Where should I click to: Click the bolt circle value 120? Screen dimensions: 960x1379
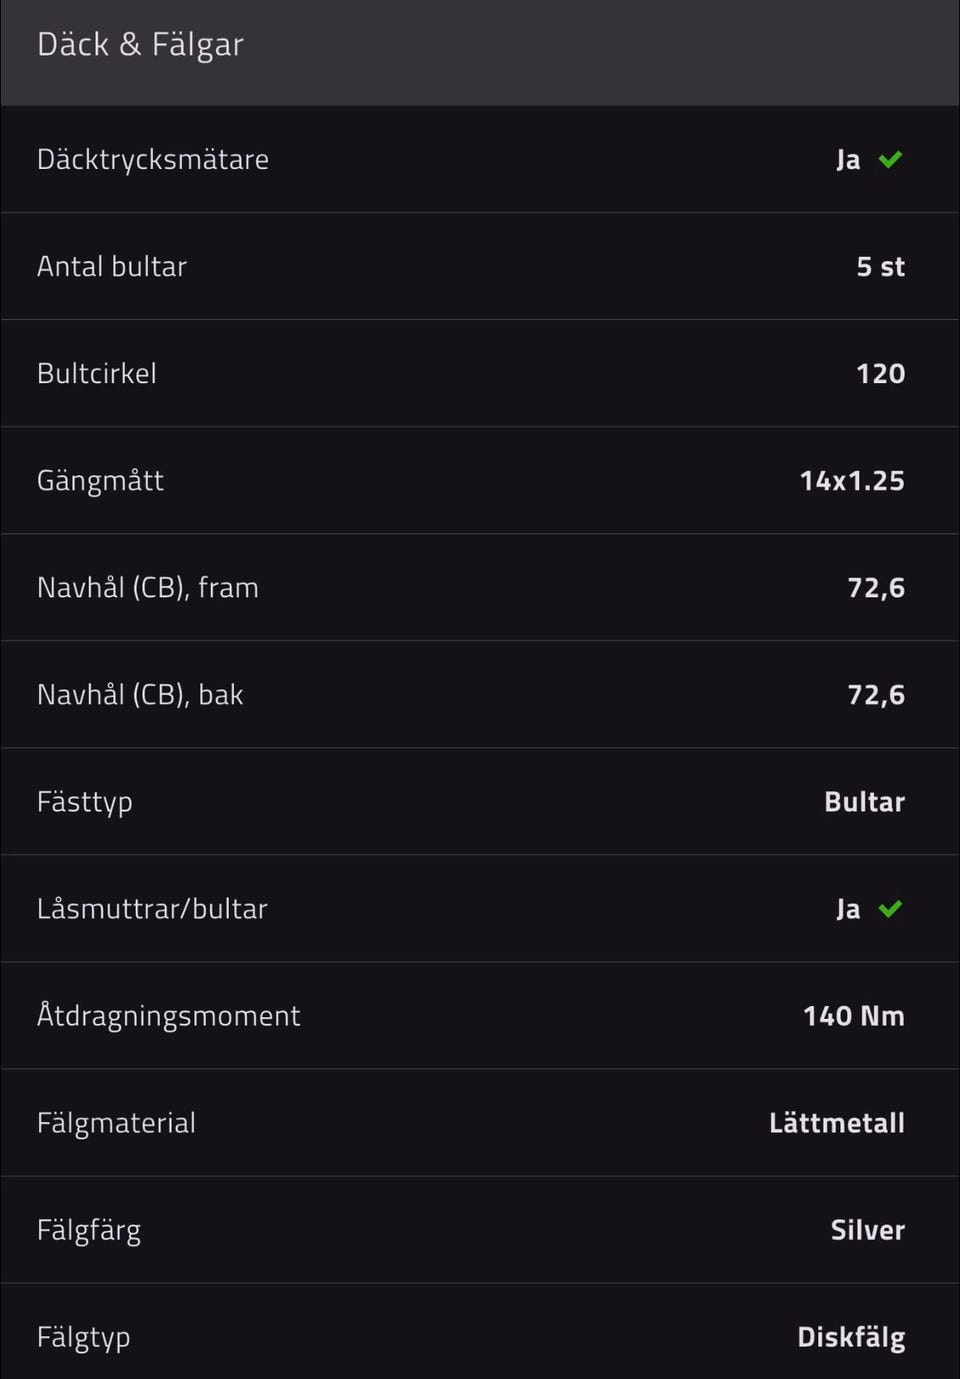click(x=880, y=374)
